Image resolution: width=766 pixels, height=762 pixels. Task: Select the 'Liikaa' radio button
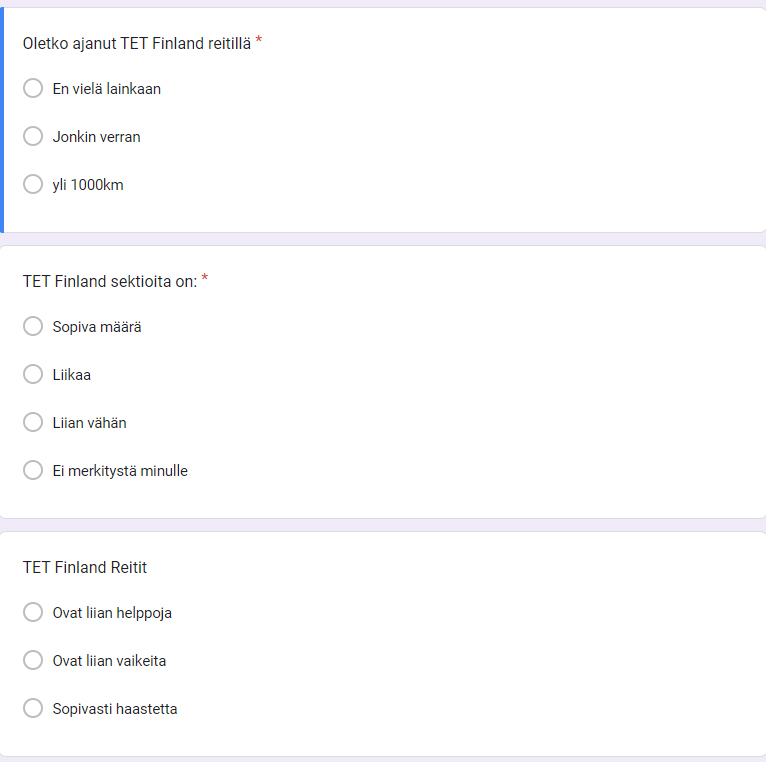coord(33,375)
